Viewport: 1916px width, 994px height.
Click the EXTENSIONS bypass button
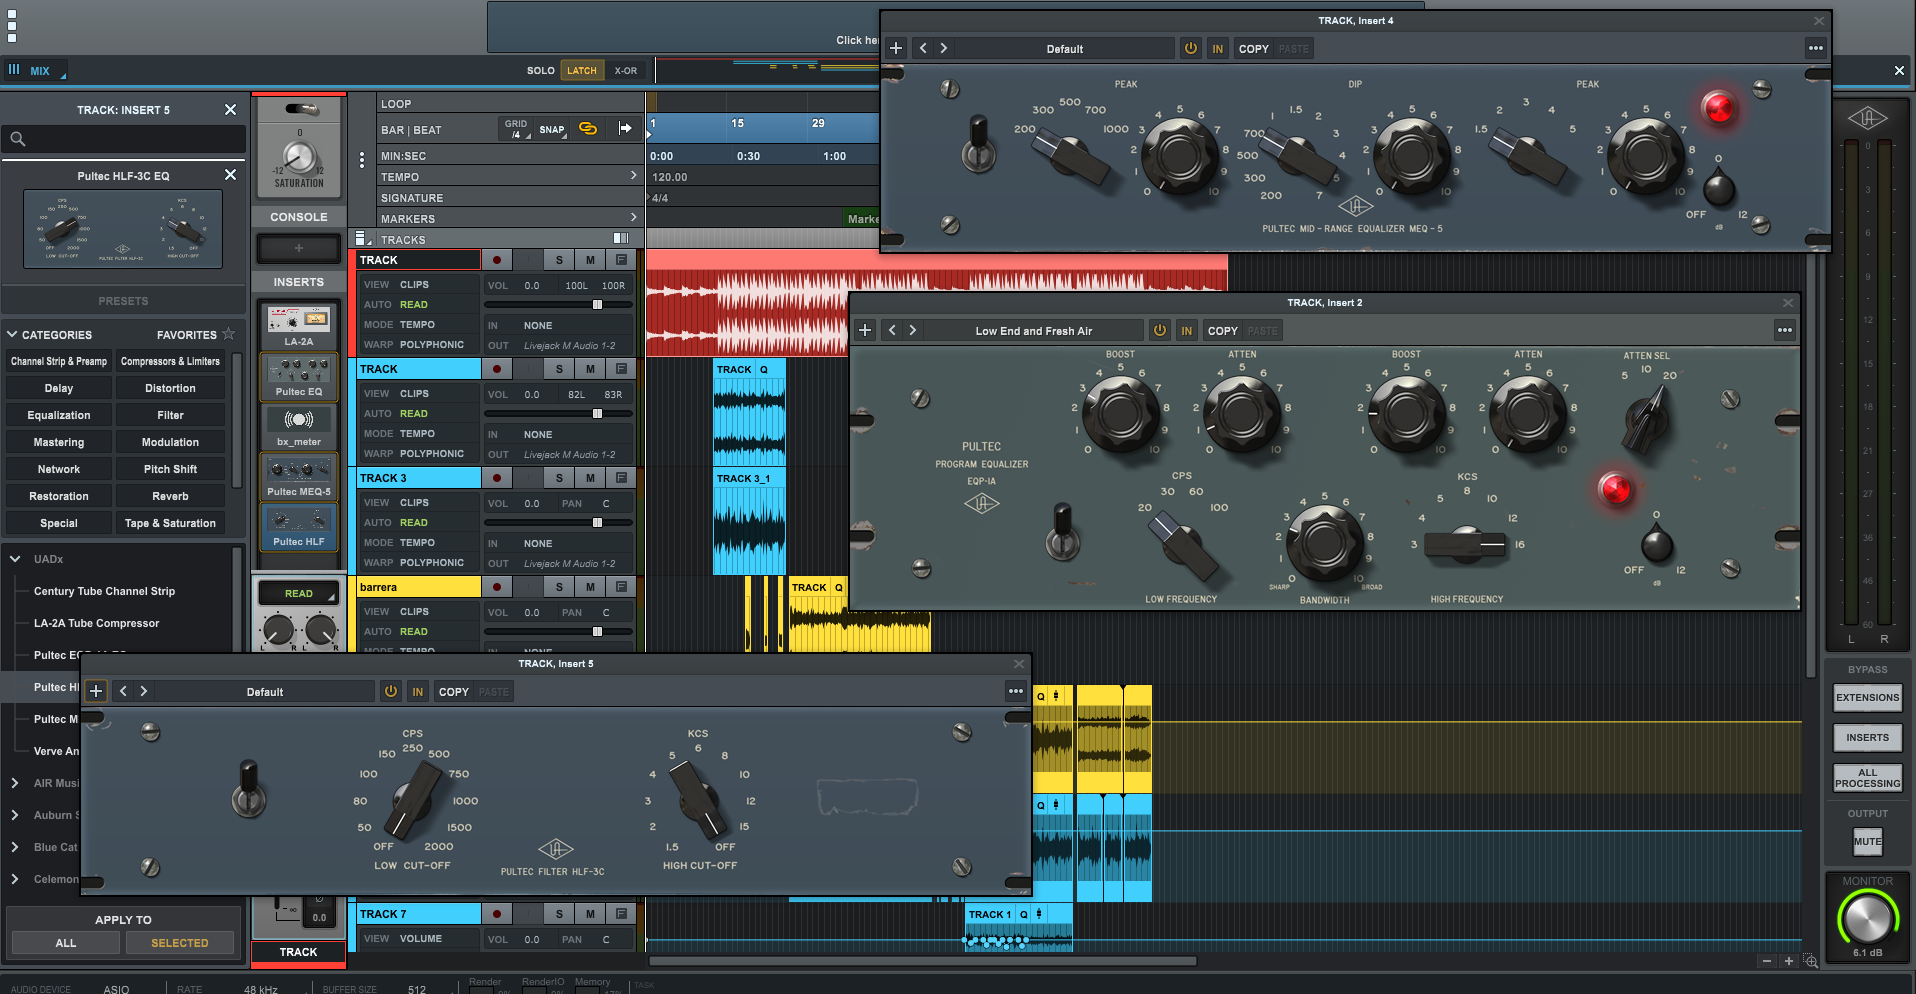[x=1867, y=697]
